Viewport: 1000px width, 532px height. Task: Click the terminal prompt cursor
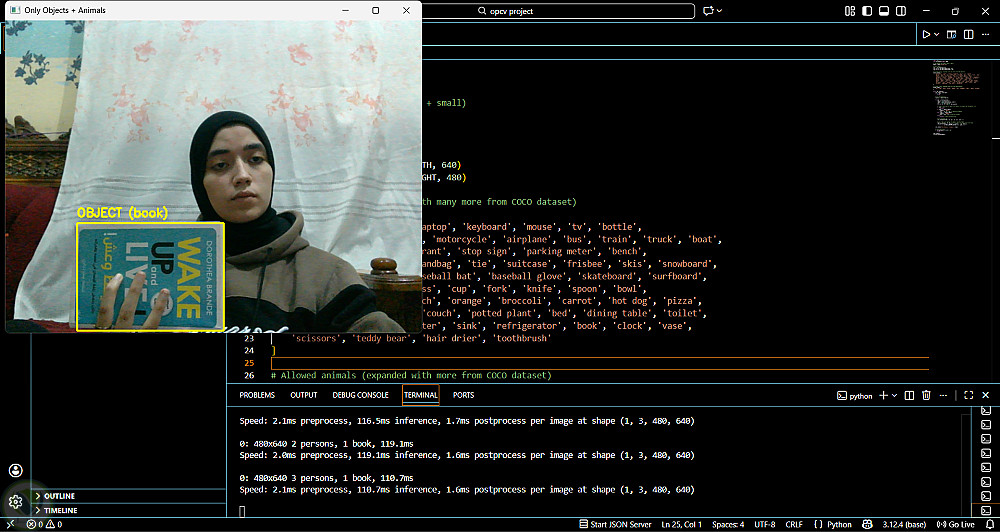pos(242,511)
